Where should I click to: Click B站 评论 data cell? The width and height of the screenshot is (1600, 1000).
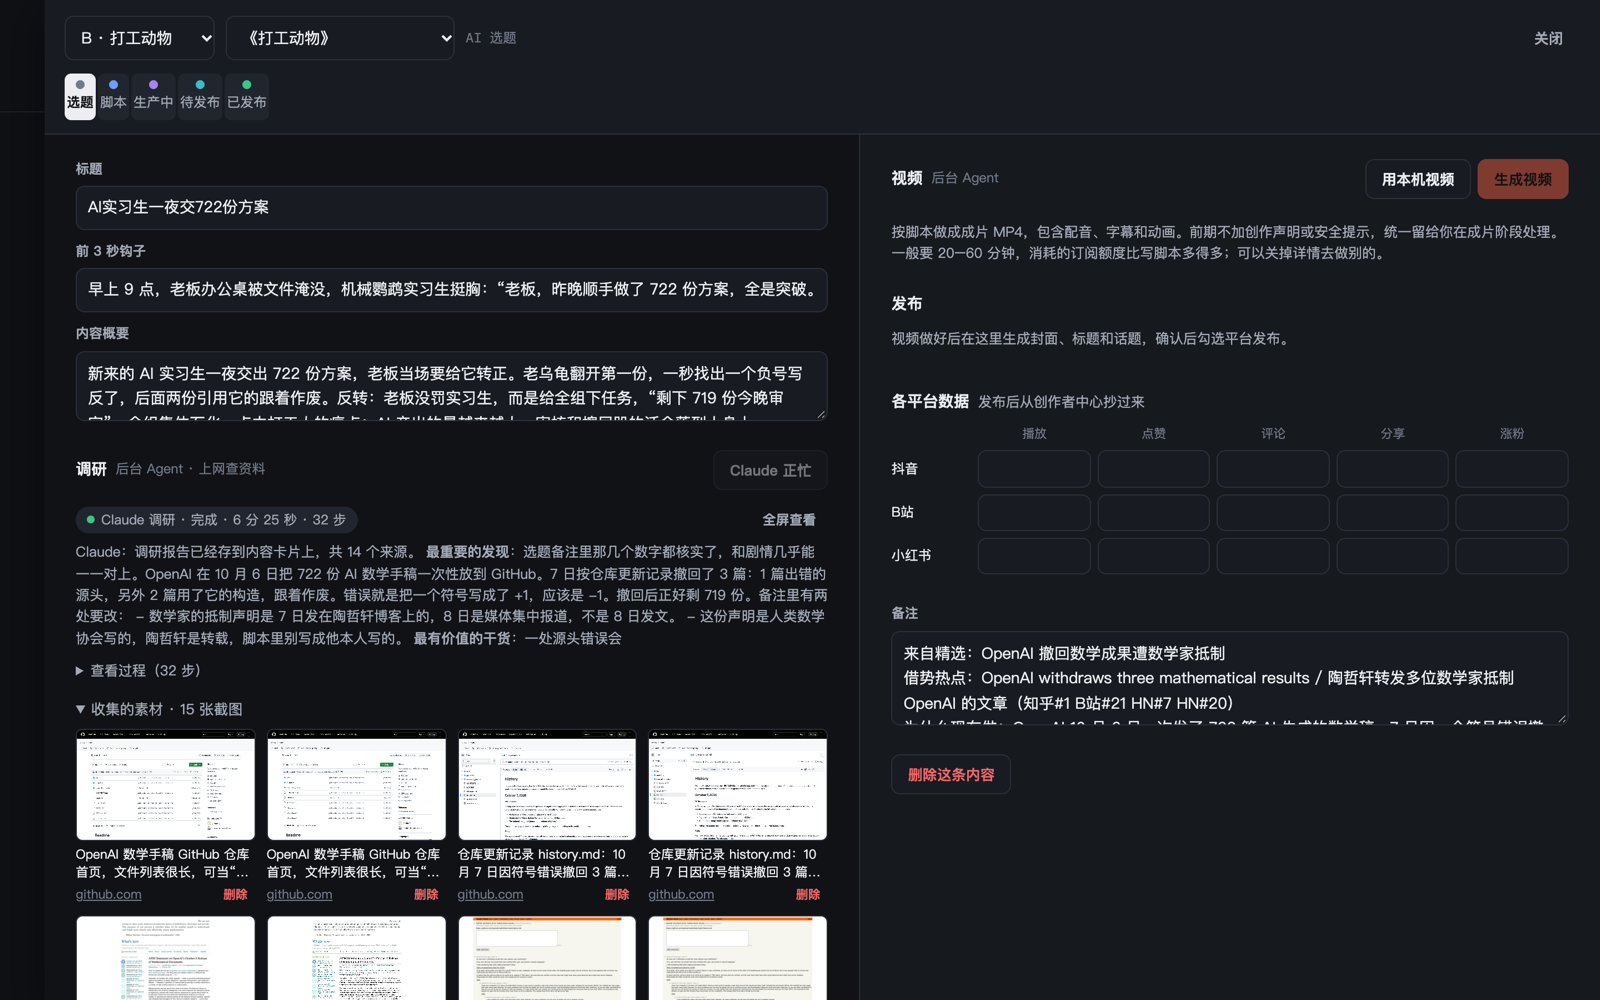pos(1273,513)
